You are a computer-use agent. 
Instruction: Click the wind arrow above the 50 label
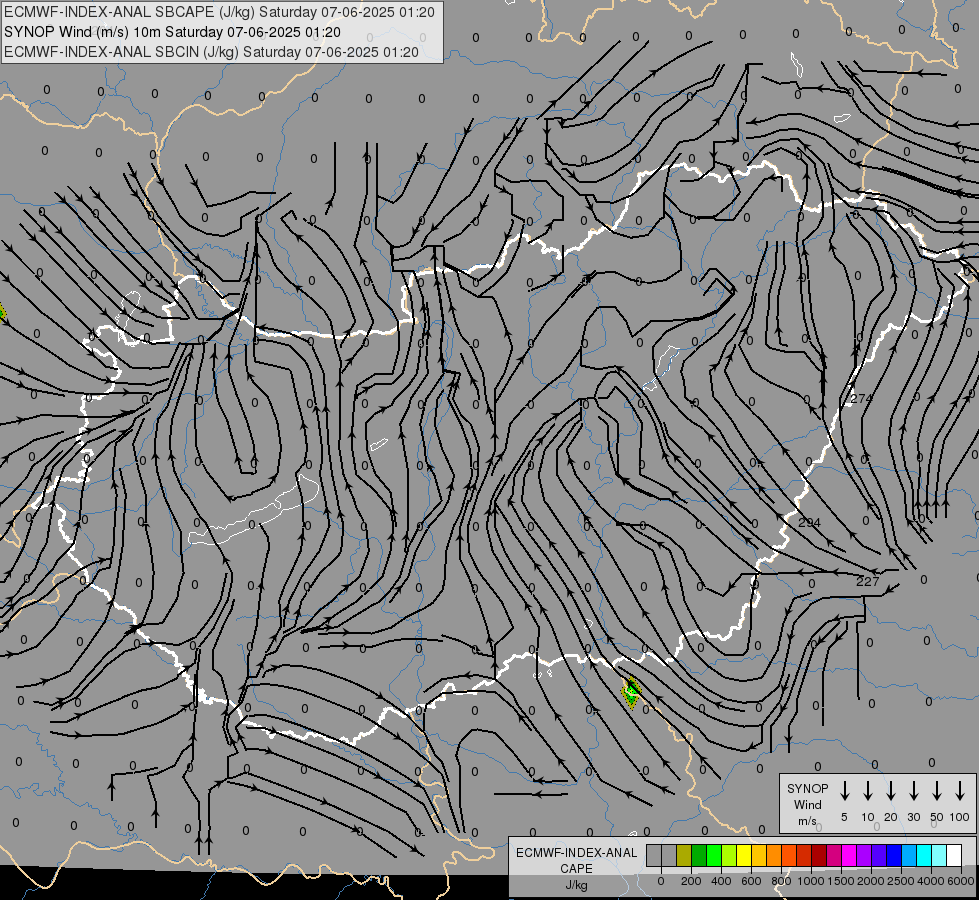pos(937,791)
